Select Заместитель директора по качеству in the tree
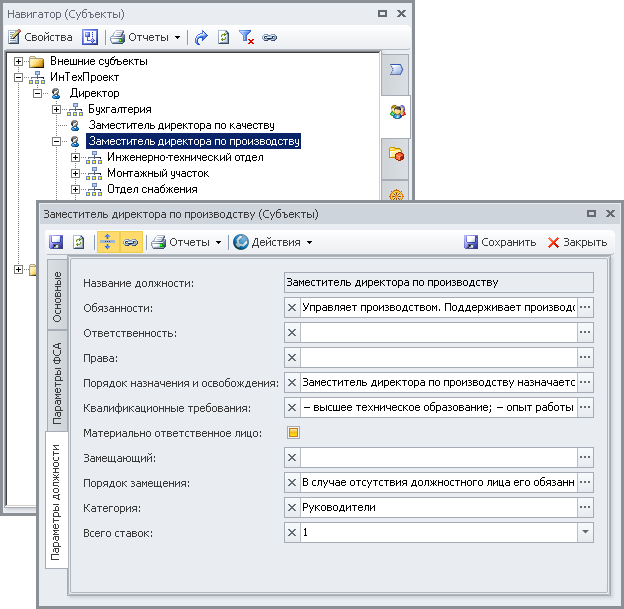 coord(181,125)
